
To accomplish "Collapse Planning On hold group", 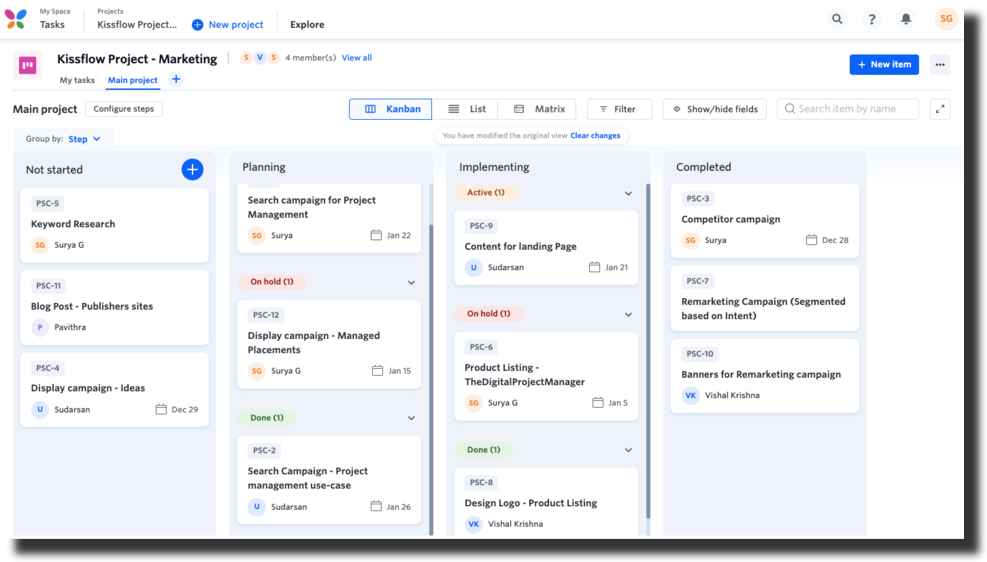I will (x=411, y=283).
